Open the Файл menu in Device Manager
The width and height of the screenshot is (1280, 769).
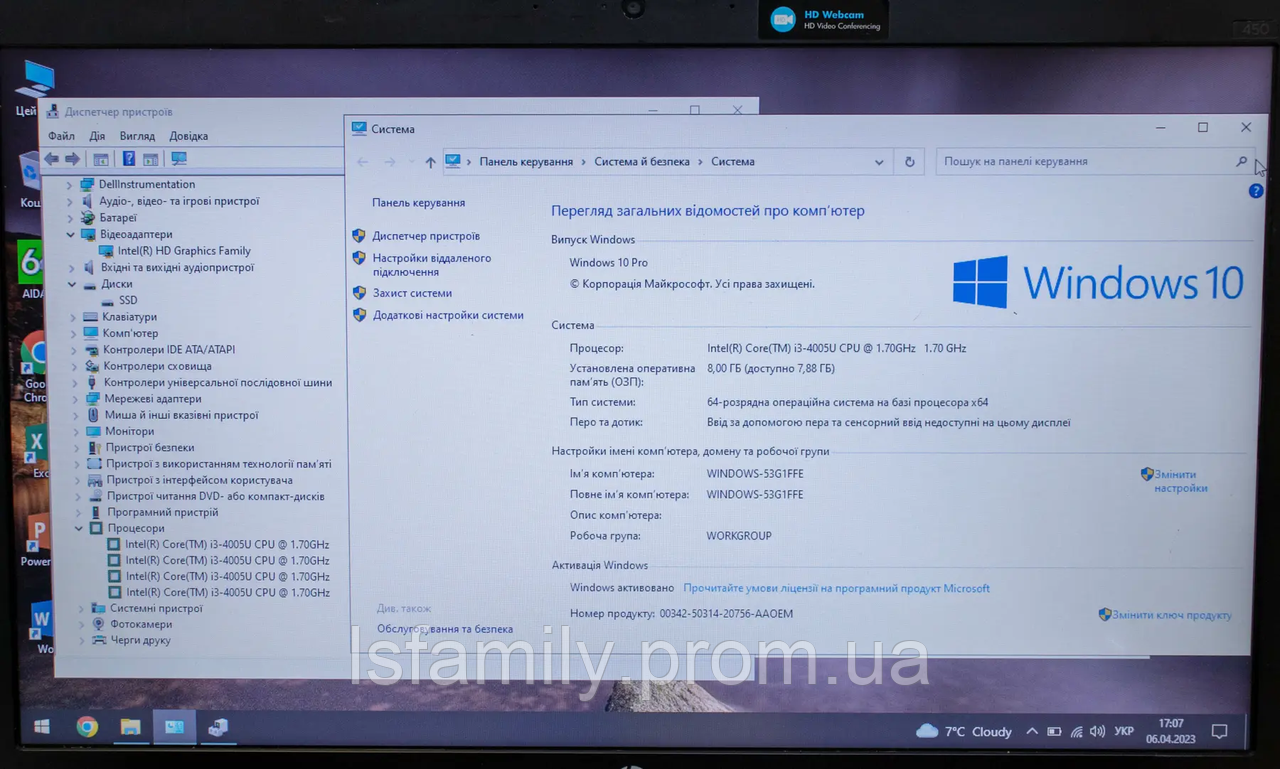[x=61, y=136]
